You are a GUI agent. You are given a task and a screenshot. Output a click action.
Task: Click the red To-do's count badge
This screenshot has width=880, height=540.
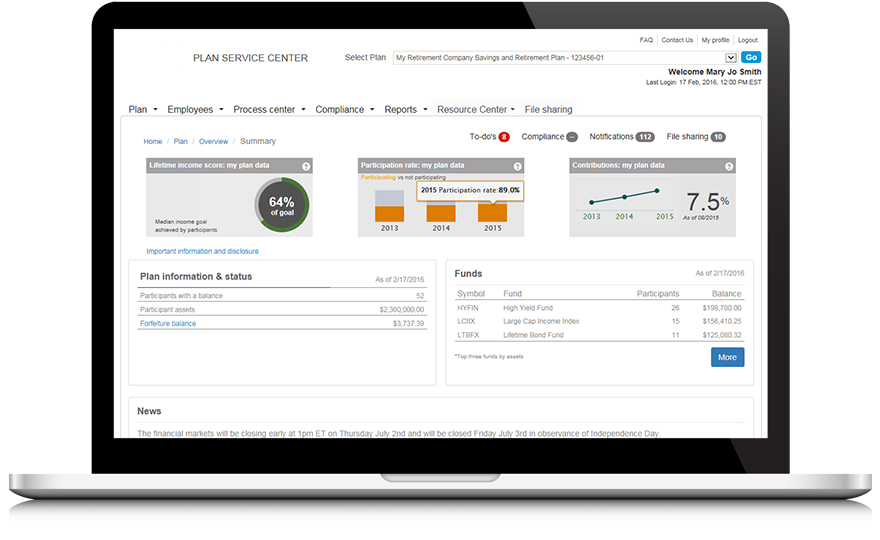click(504, 137)
